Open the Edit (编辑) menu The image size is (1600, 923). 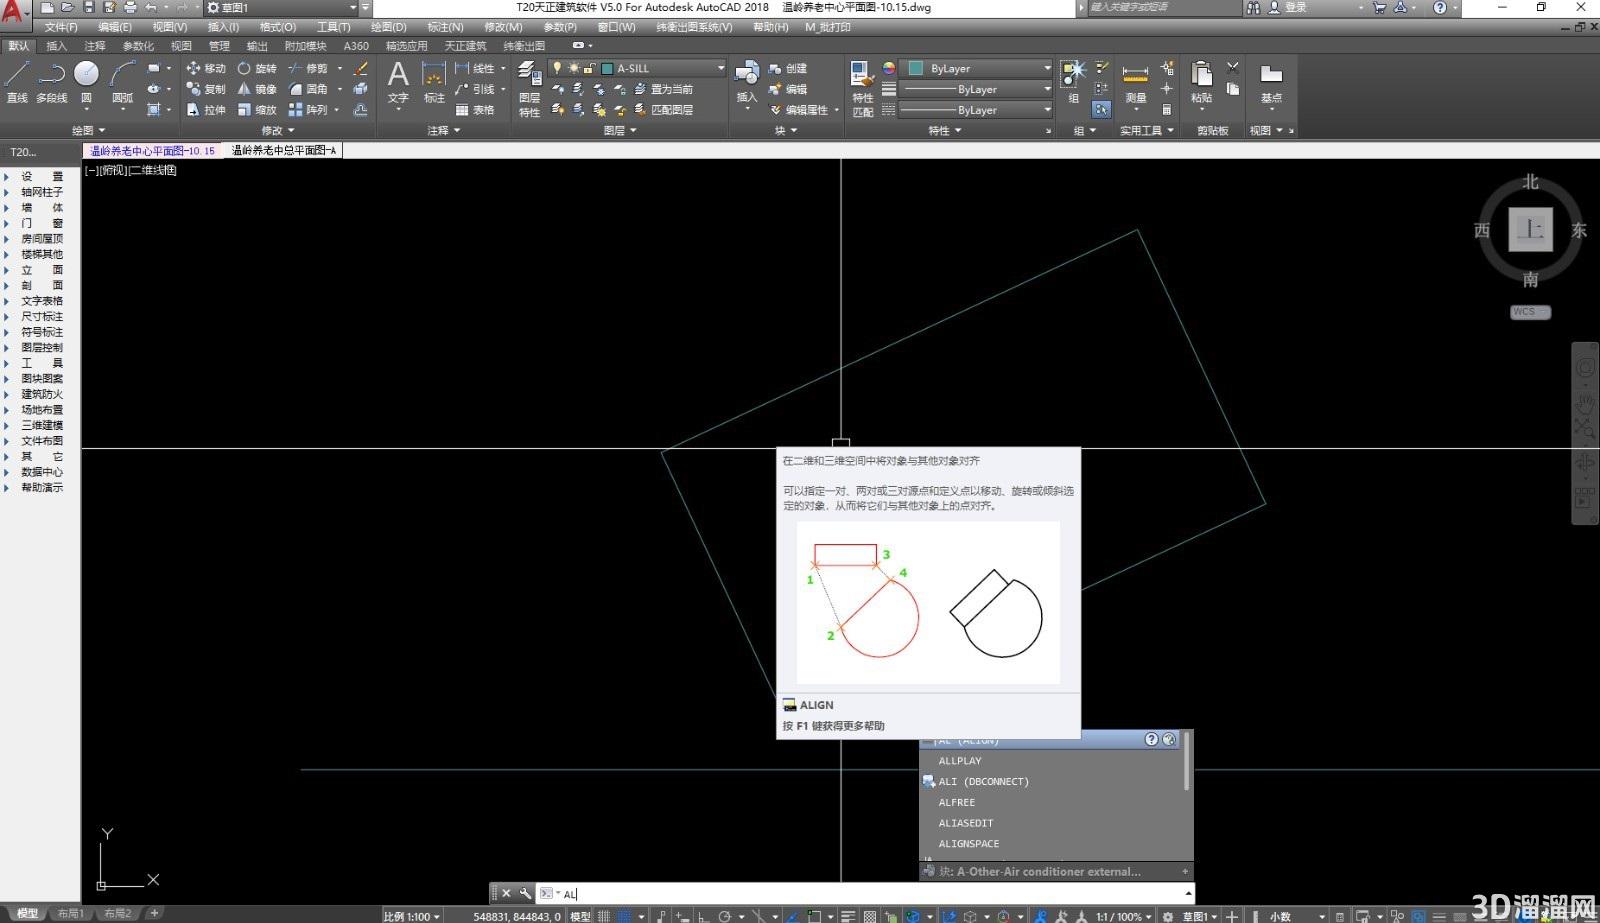point(115,27)
